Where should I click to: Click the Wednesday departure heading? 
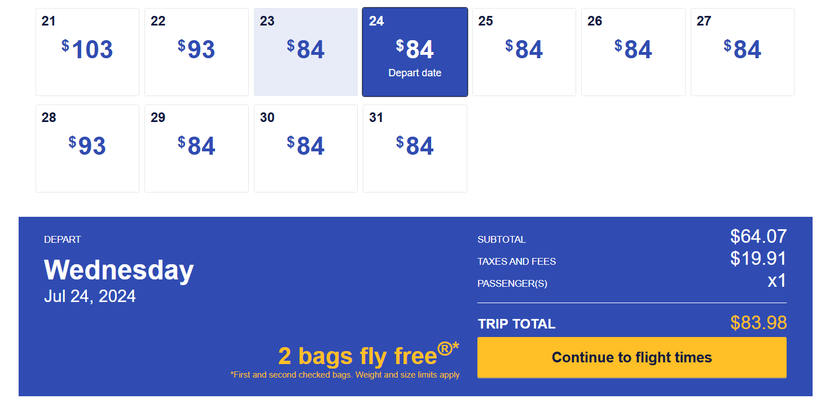119,270
